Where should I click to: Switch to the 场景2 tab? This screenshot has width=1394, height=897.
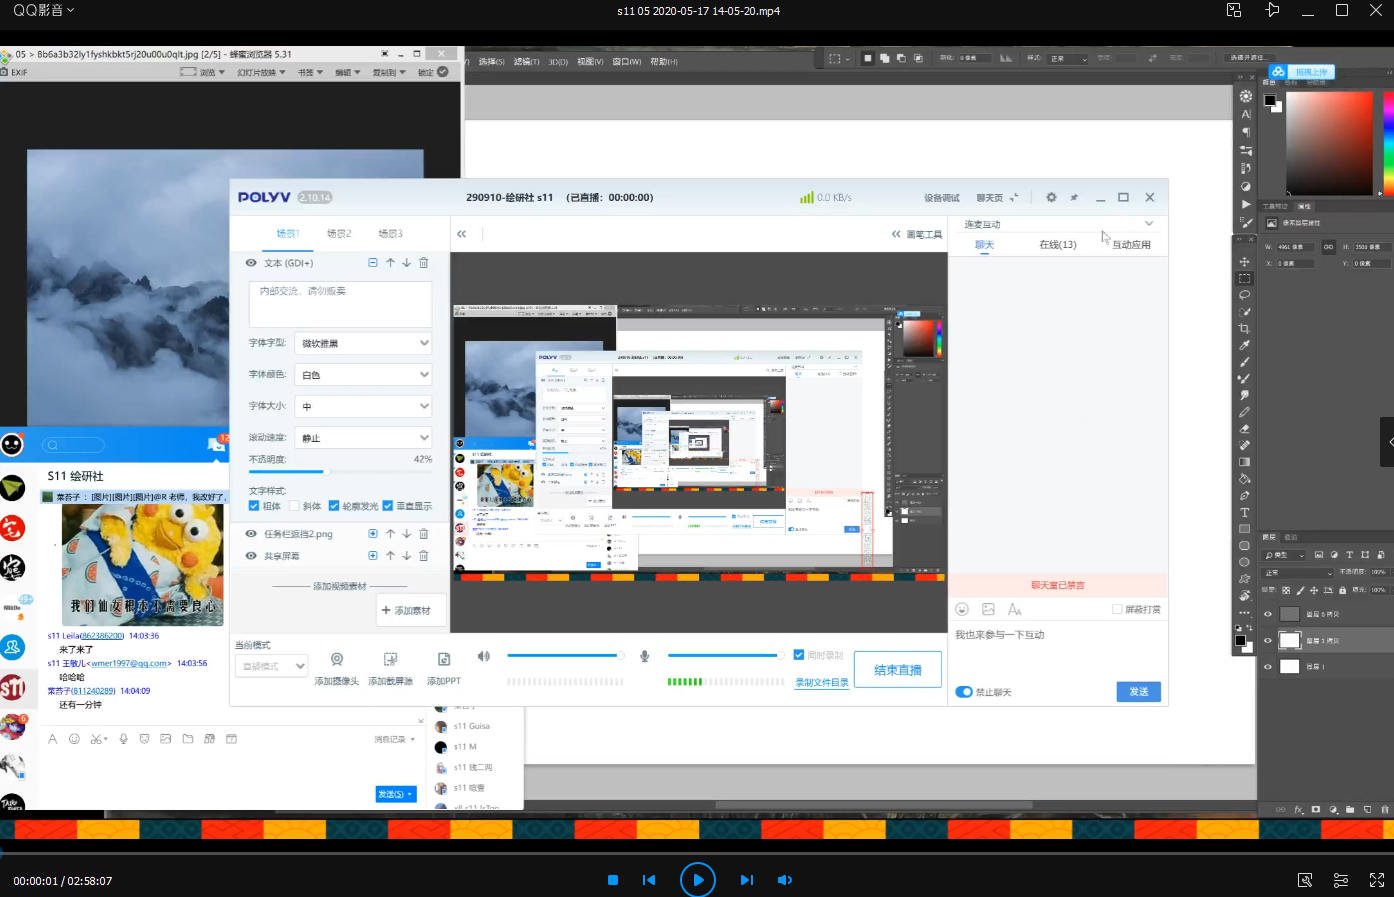tap(339, 234)
